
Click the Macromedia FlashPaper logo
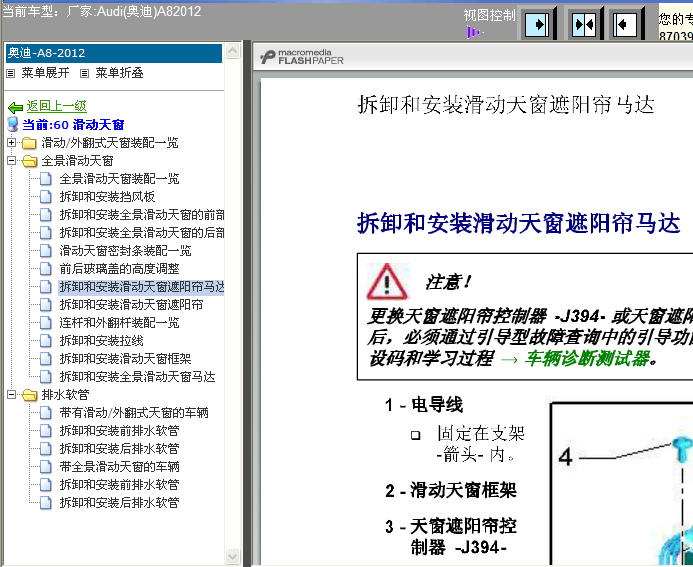(x=302, y=57)
